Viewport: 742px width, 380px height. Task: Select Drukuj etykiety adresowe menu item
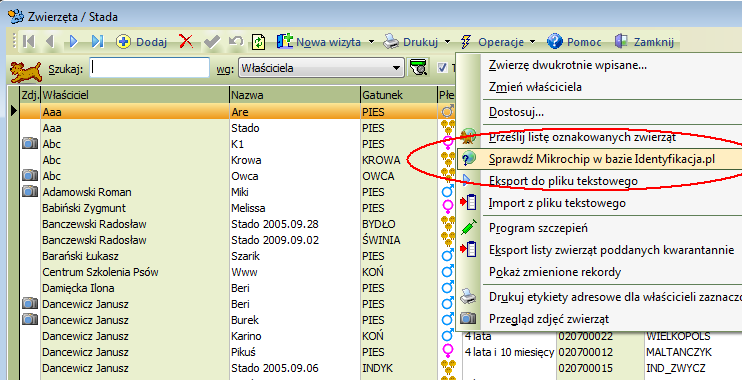(615, 297)
